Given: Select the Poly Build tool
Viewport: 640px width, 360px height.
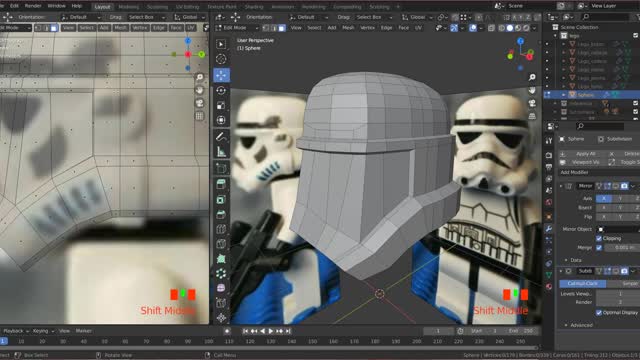Looking at the screenshot, I should (x=221, y=258).
